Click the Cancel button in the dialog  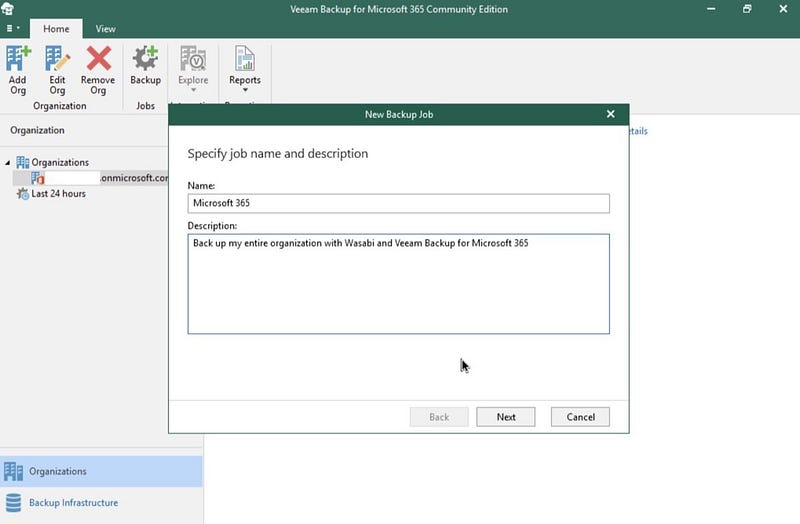(580, 417)
